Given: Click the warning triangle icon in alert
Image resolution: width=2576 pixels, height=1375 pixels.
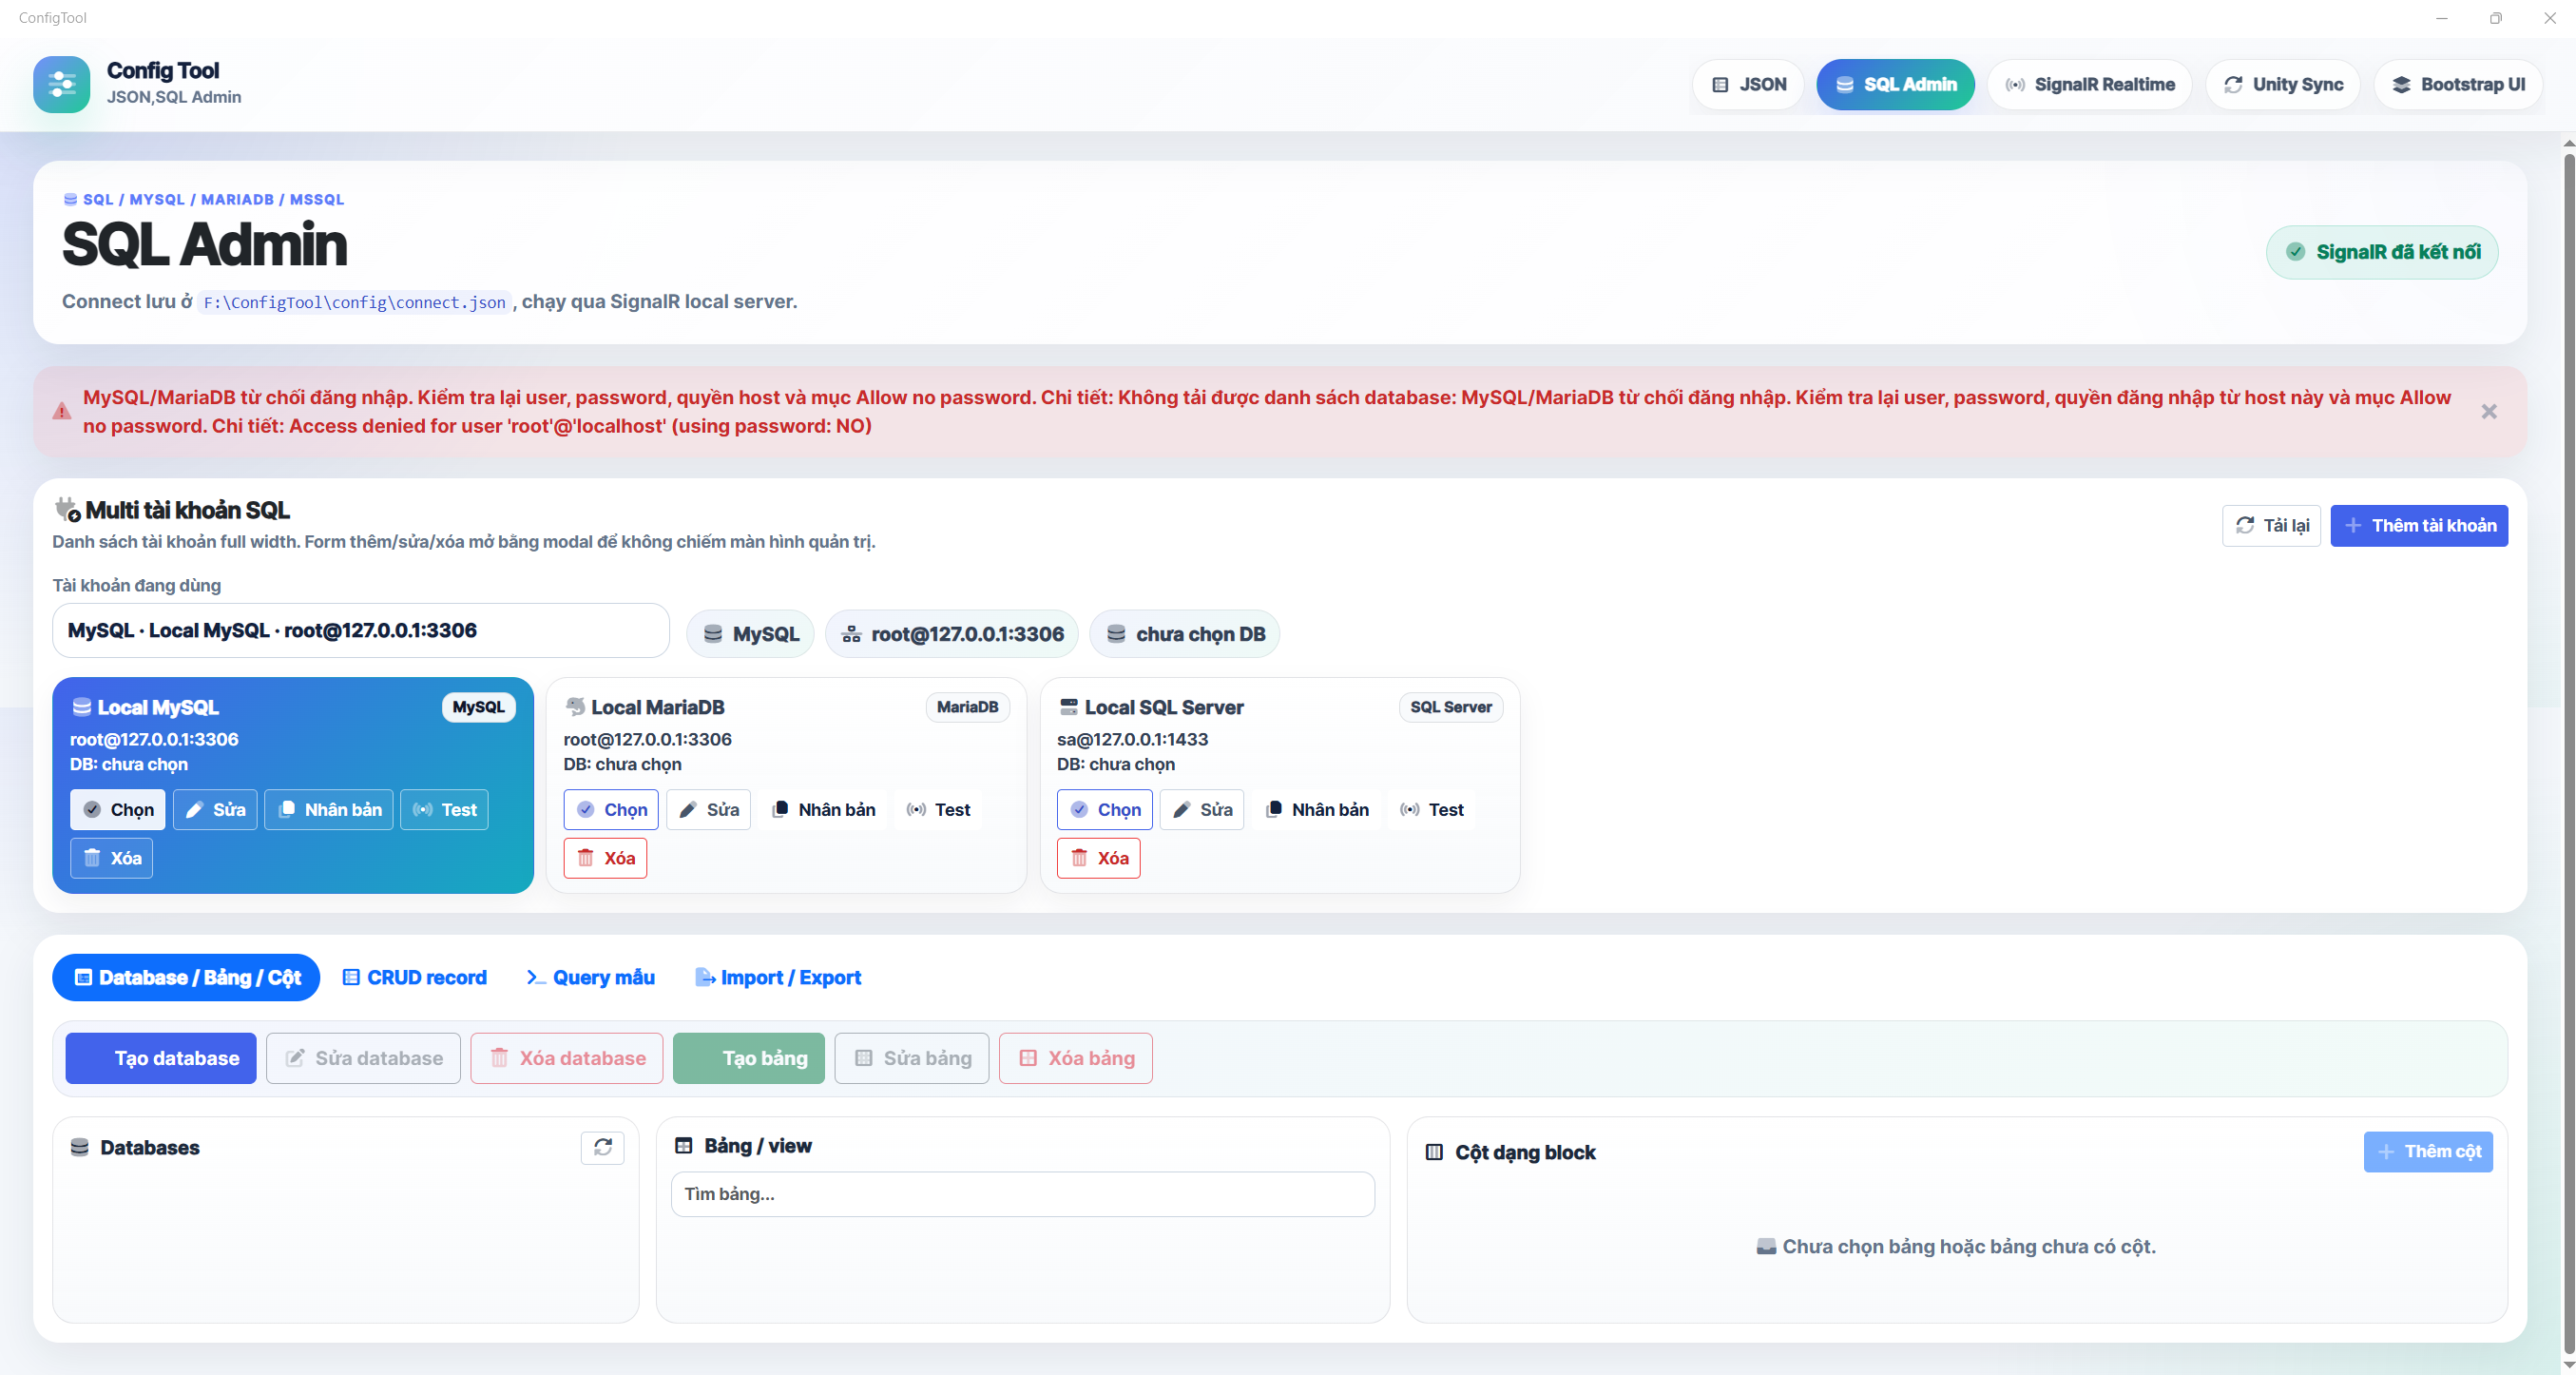Looking at the screenshot, I should point(62,411).
